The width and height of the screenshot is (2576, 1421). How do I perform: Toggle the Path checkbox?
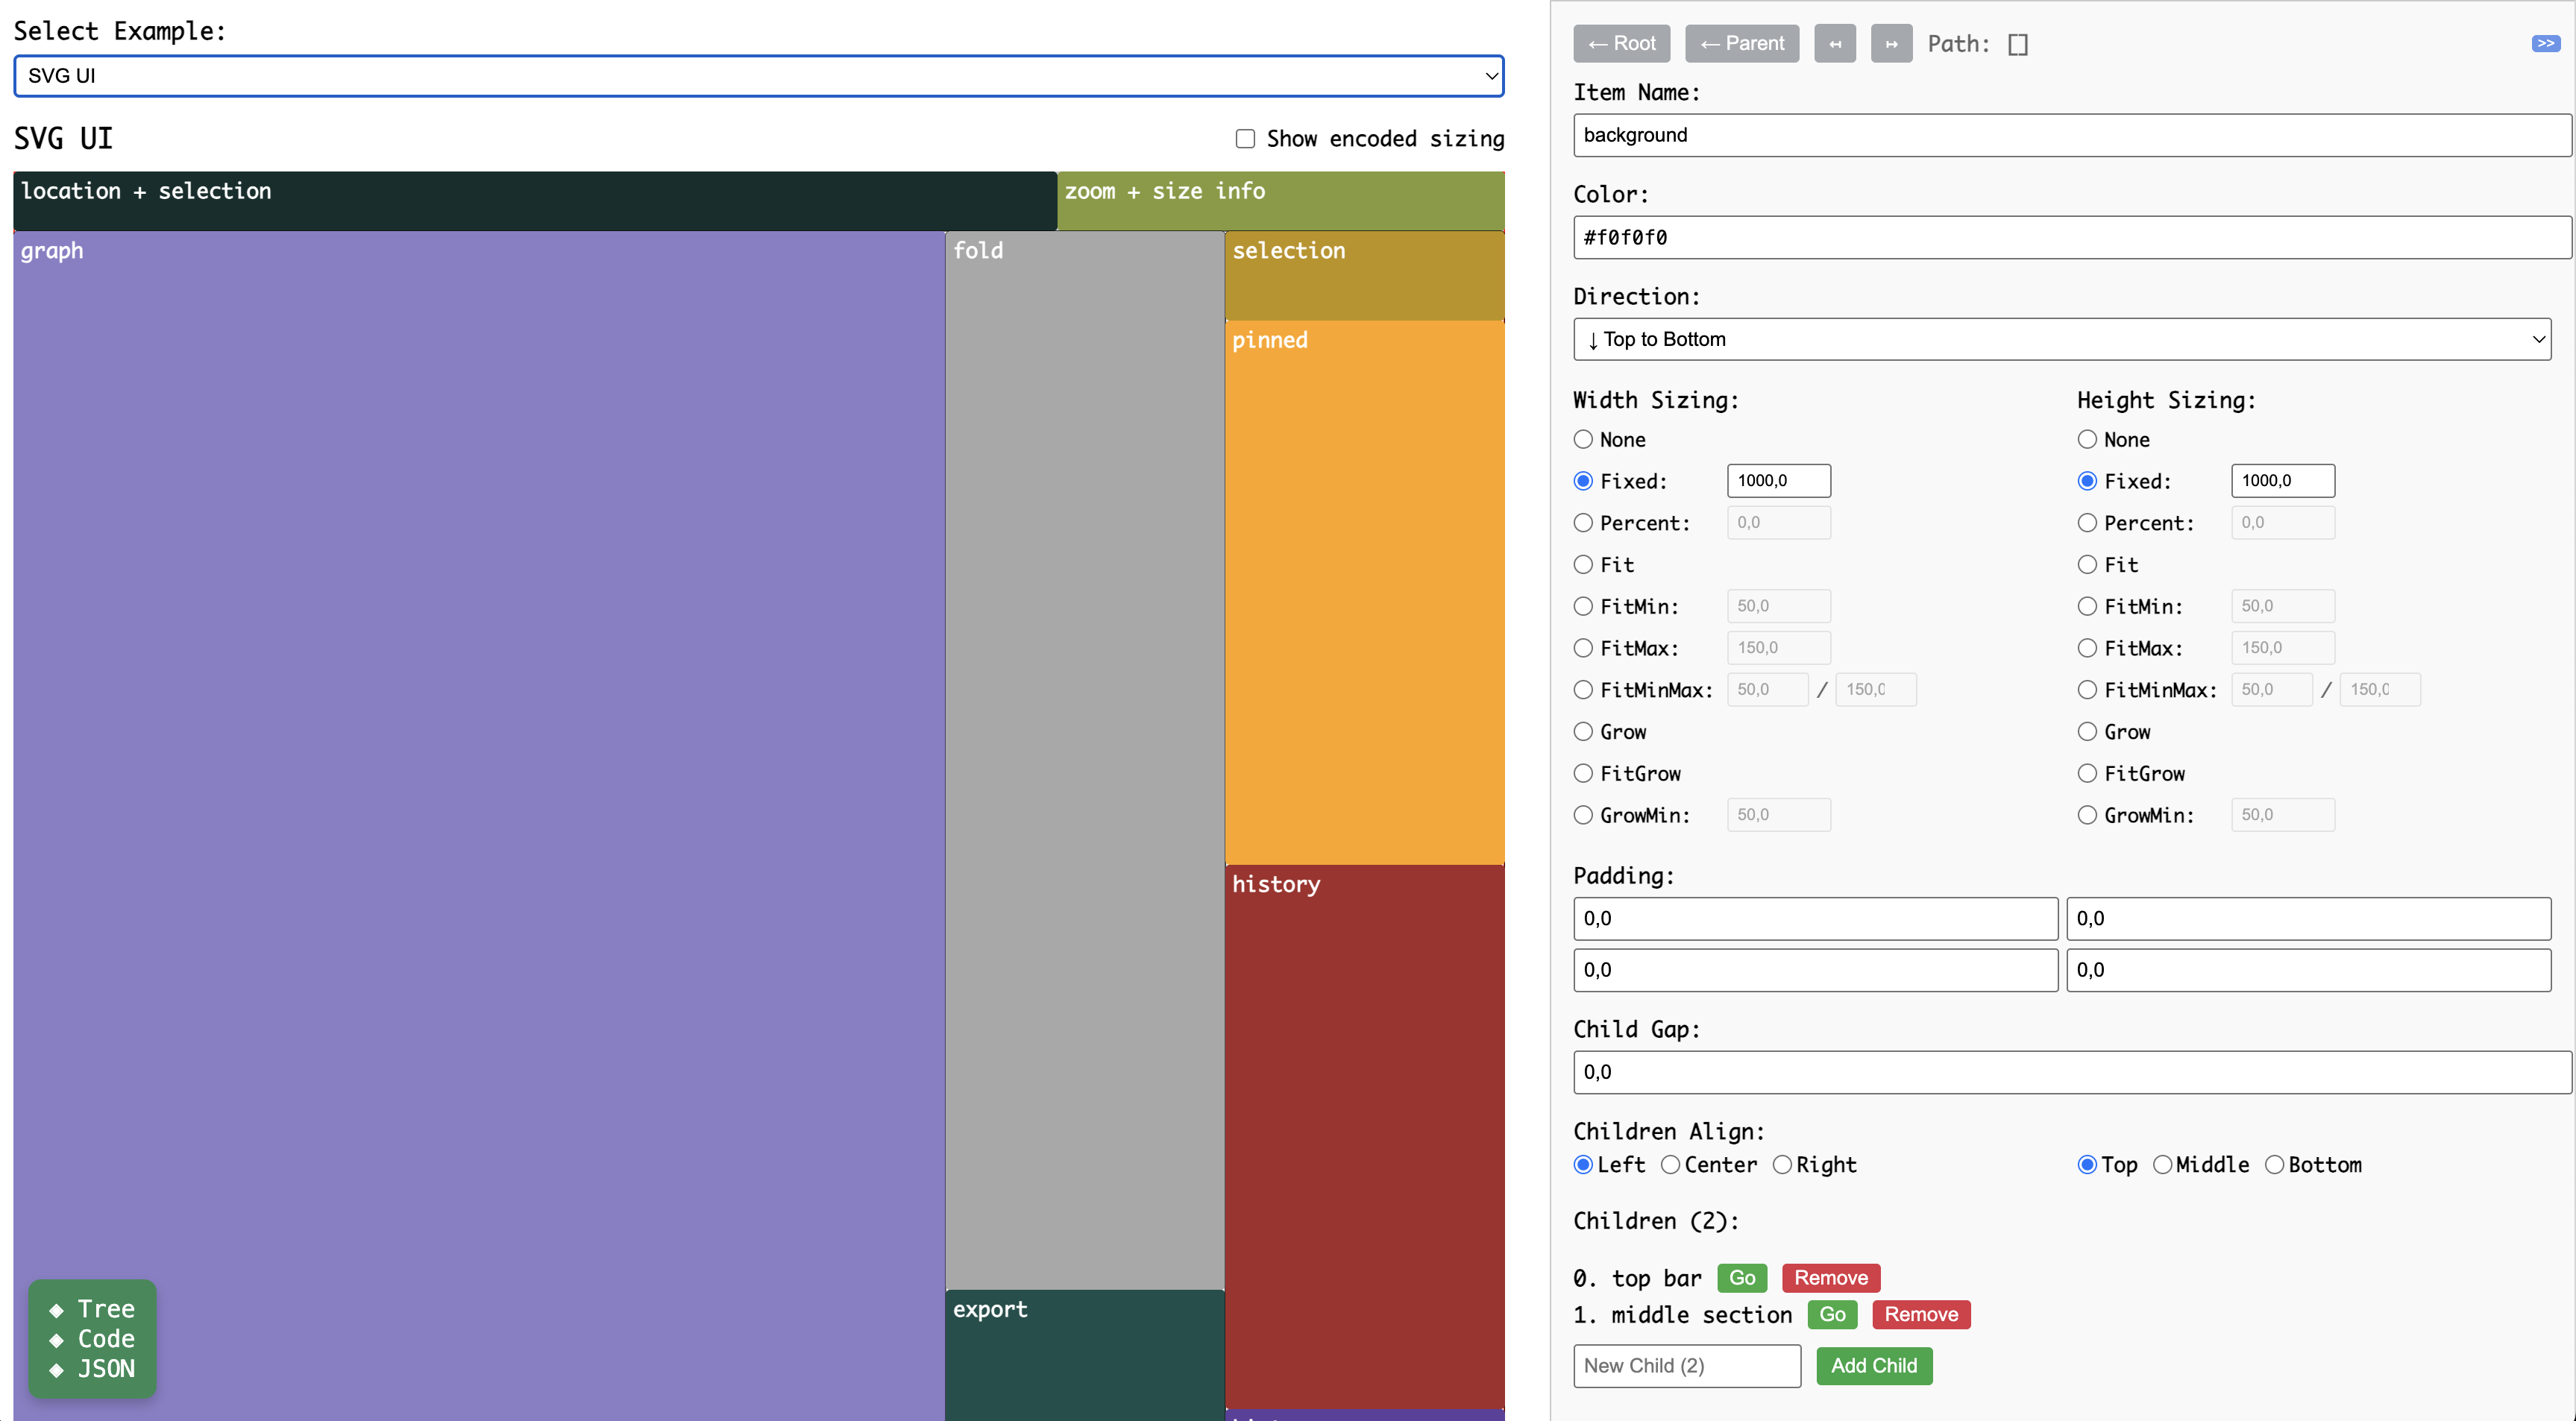click(x=2020, y=44)
